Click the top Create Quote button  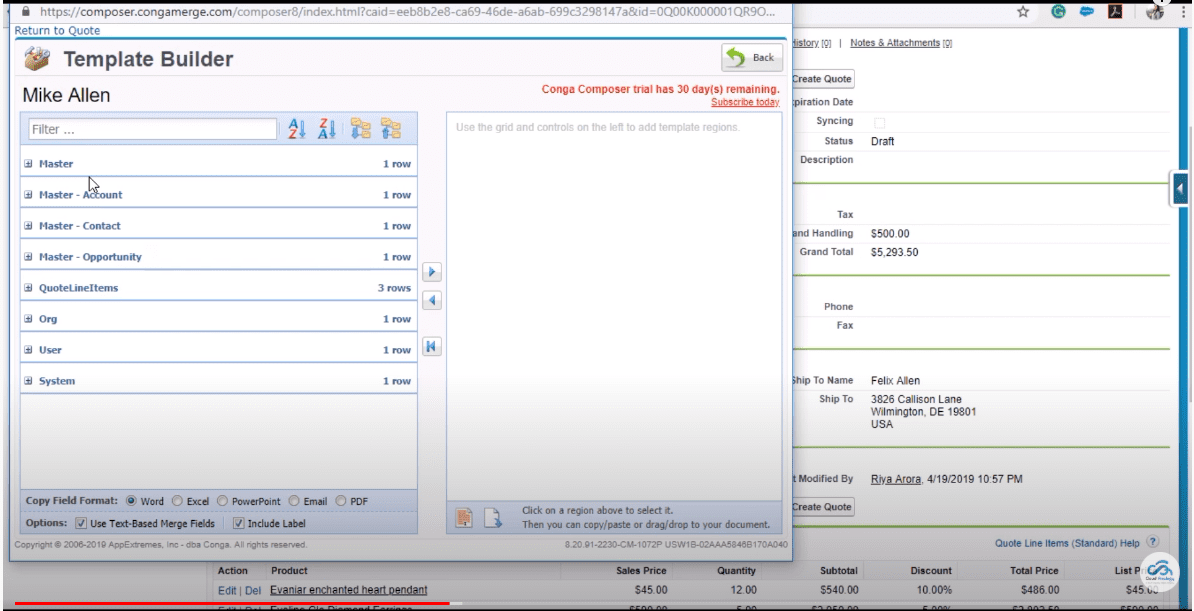(x=822, y=78)
